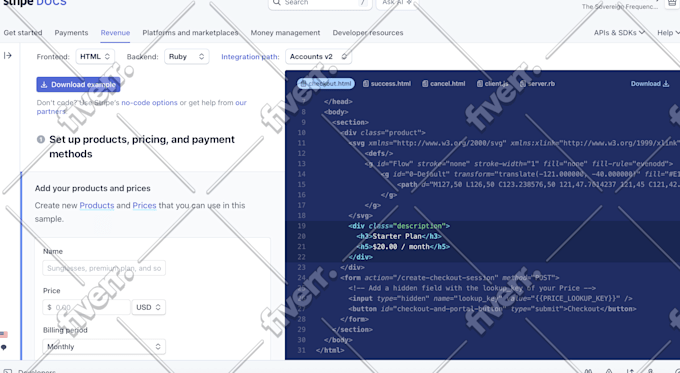Click the Integration path link
Image resolution: width=680 pixels, height=373 pixels.
pos(250,57)
